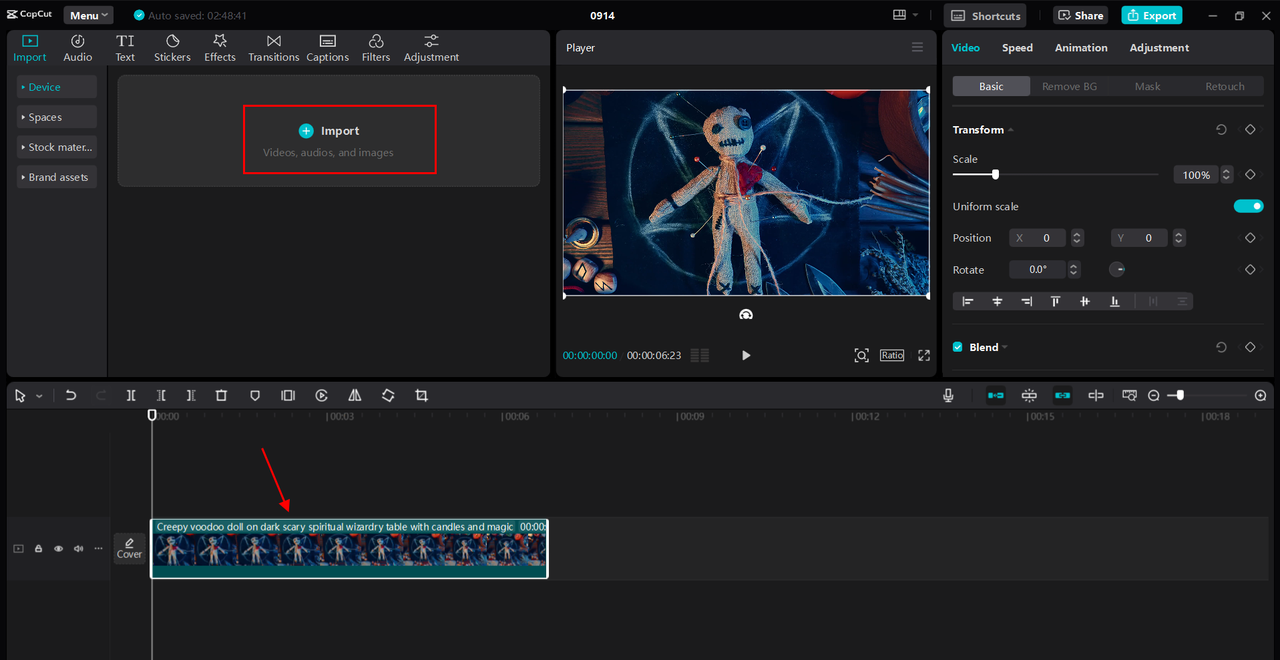
Task: Reset Transform settings with circular arrow
Action: click(x=1221, y=130)
